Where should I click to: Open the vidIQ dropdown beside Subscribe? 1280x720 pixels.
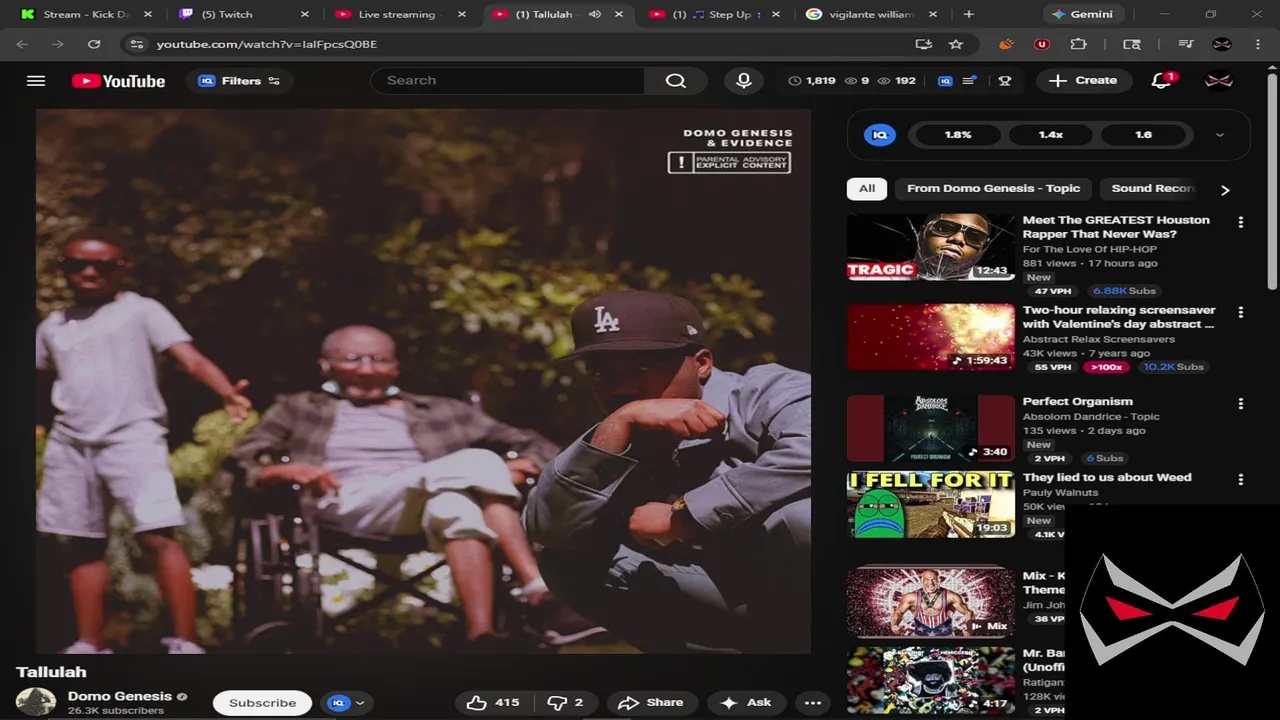coord(345,703)
